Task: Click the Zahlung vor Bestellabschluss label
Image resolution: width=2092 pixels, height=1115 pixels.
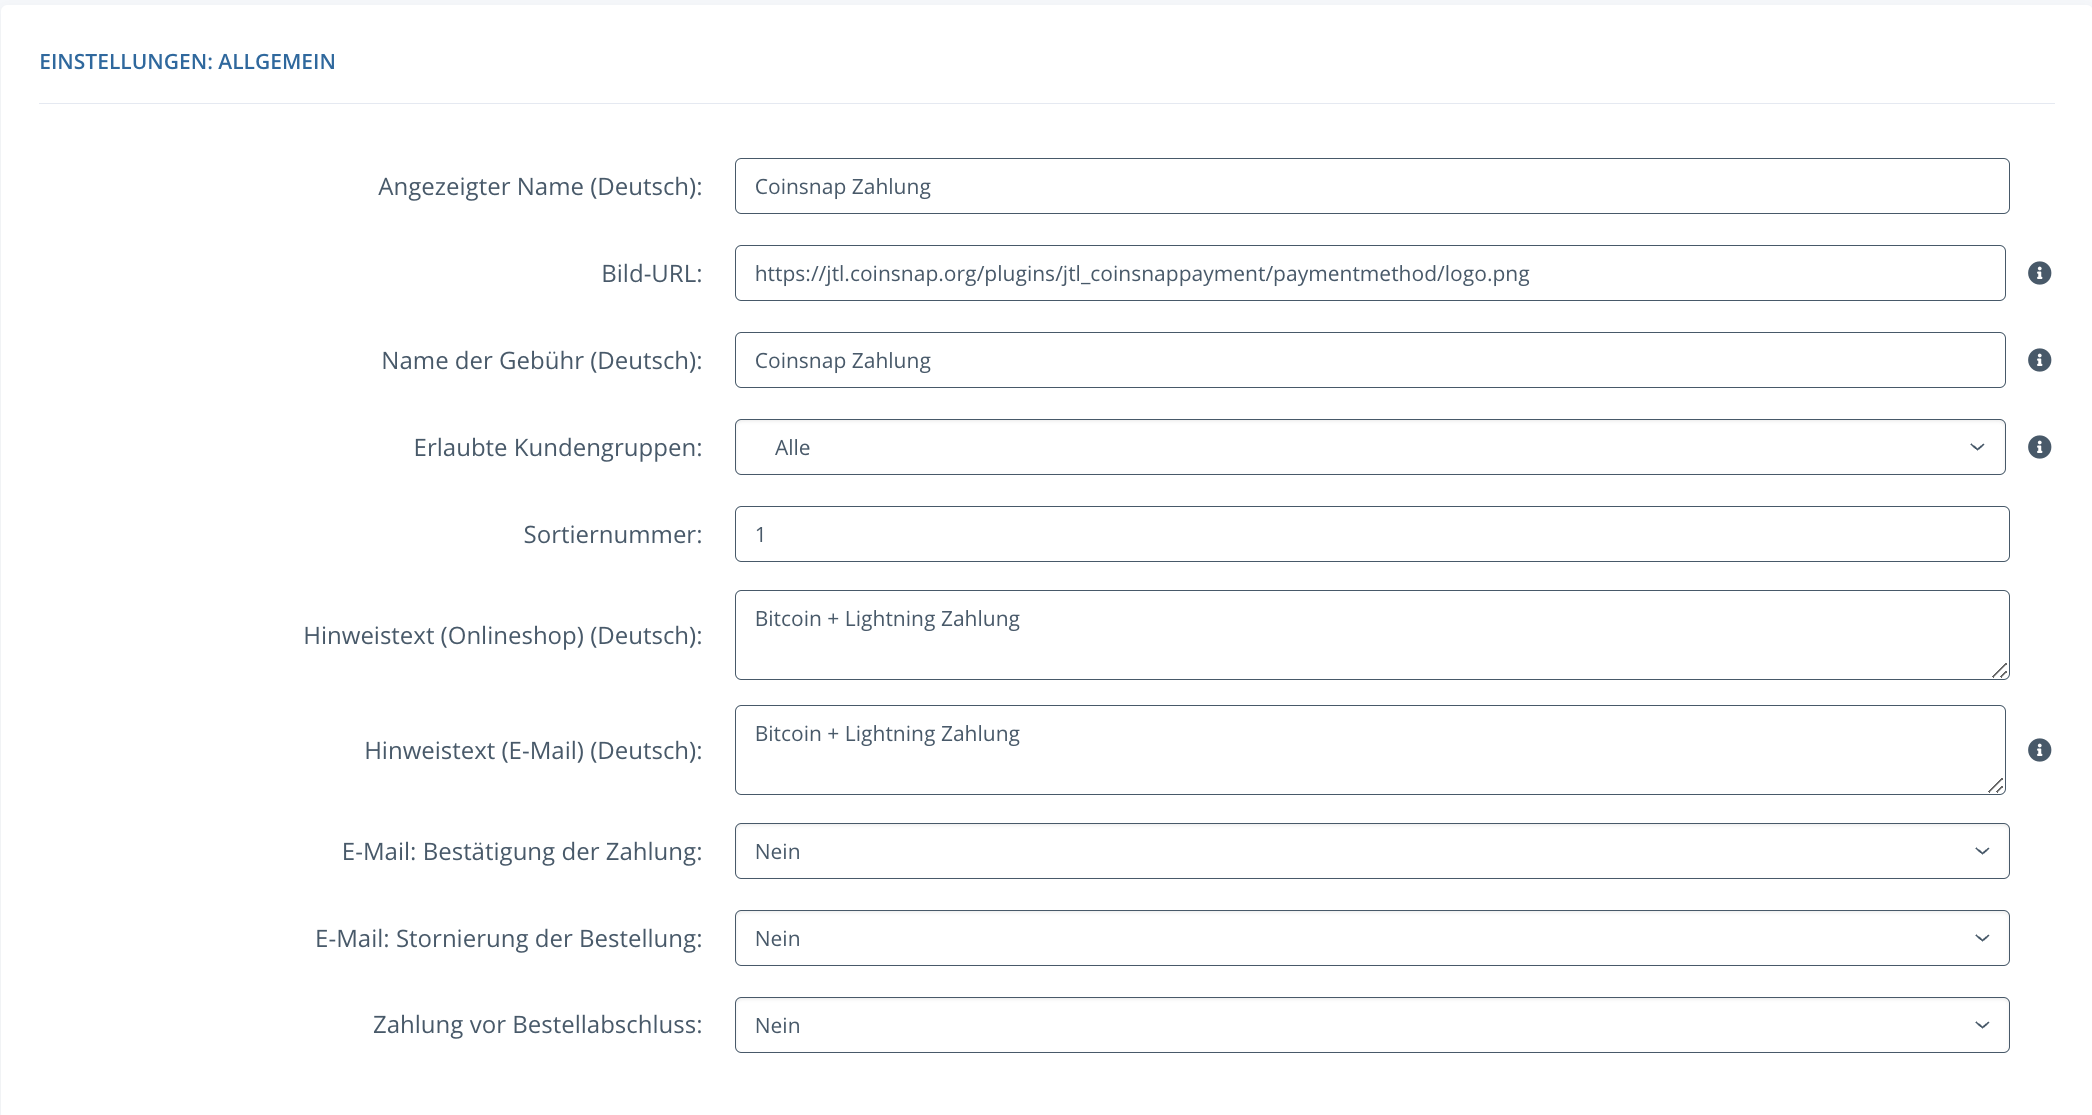Action: tap(537, 1025)
